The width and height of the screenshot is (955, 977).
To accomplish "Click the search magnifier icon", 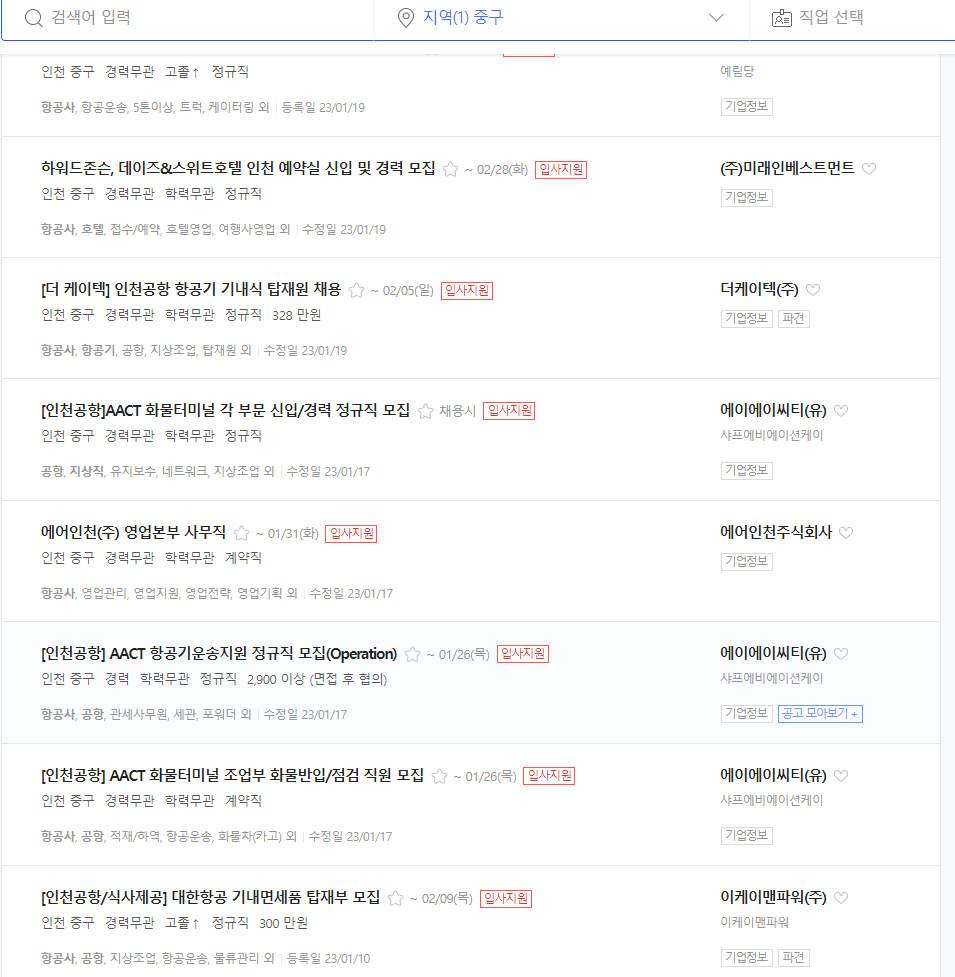I will pos(34,18).
